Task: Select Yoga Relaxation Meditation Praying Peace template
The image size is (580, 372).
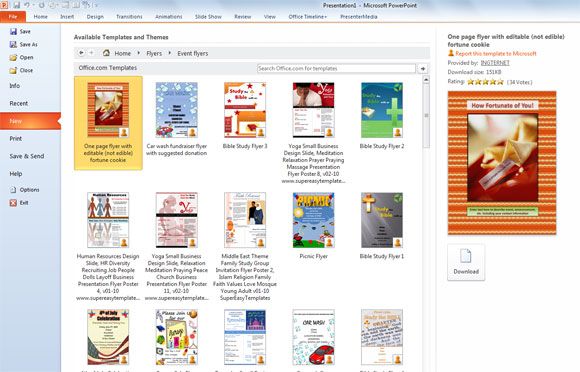Action: [176, 220]
